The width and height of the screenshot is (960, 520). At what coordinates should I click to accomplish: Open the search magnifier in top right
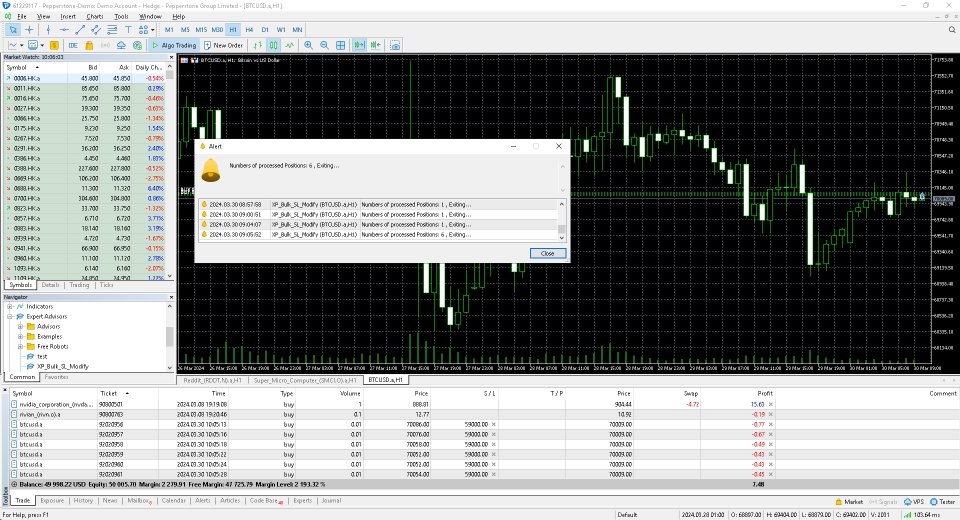952,29
